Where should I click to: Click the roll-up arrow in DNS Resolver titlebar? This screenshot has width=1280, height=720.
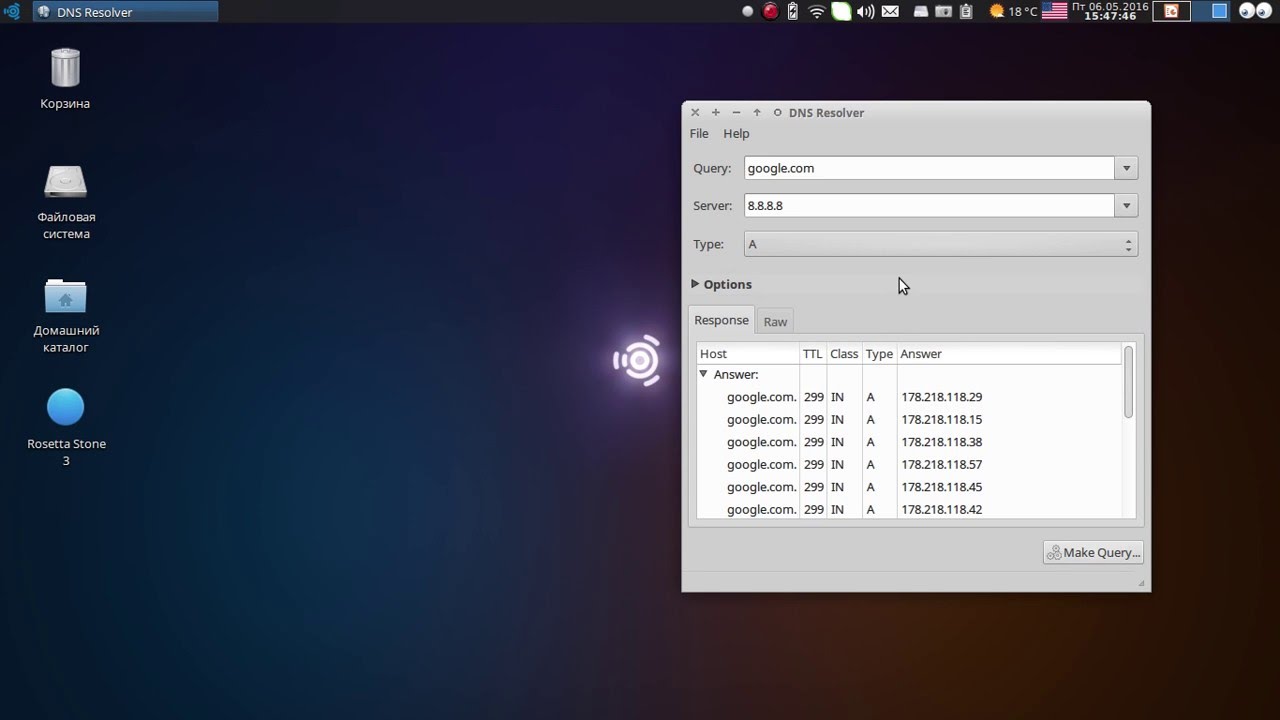(x=757, y=113)
